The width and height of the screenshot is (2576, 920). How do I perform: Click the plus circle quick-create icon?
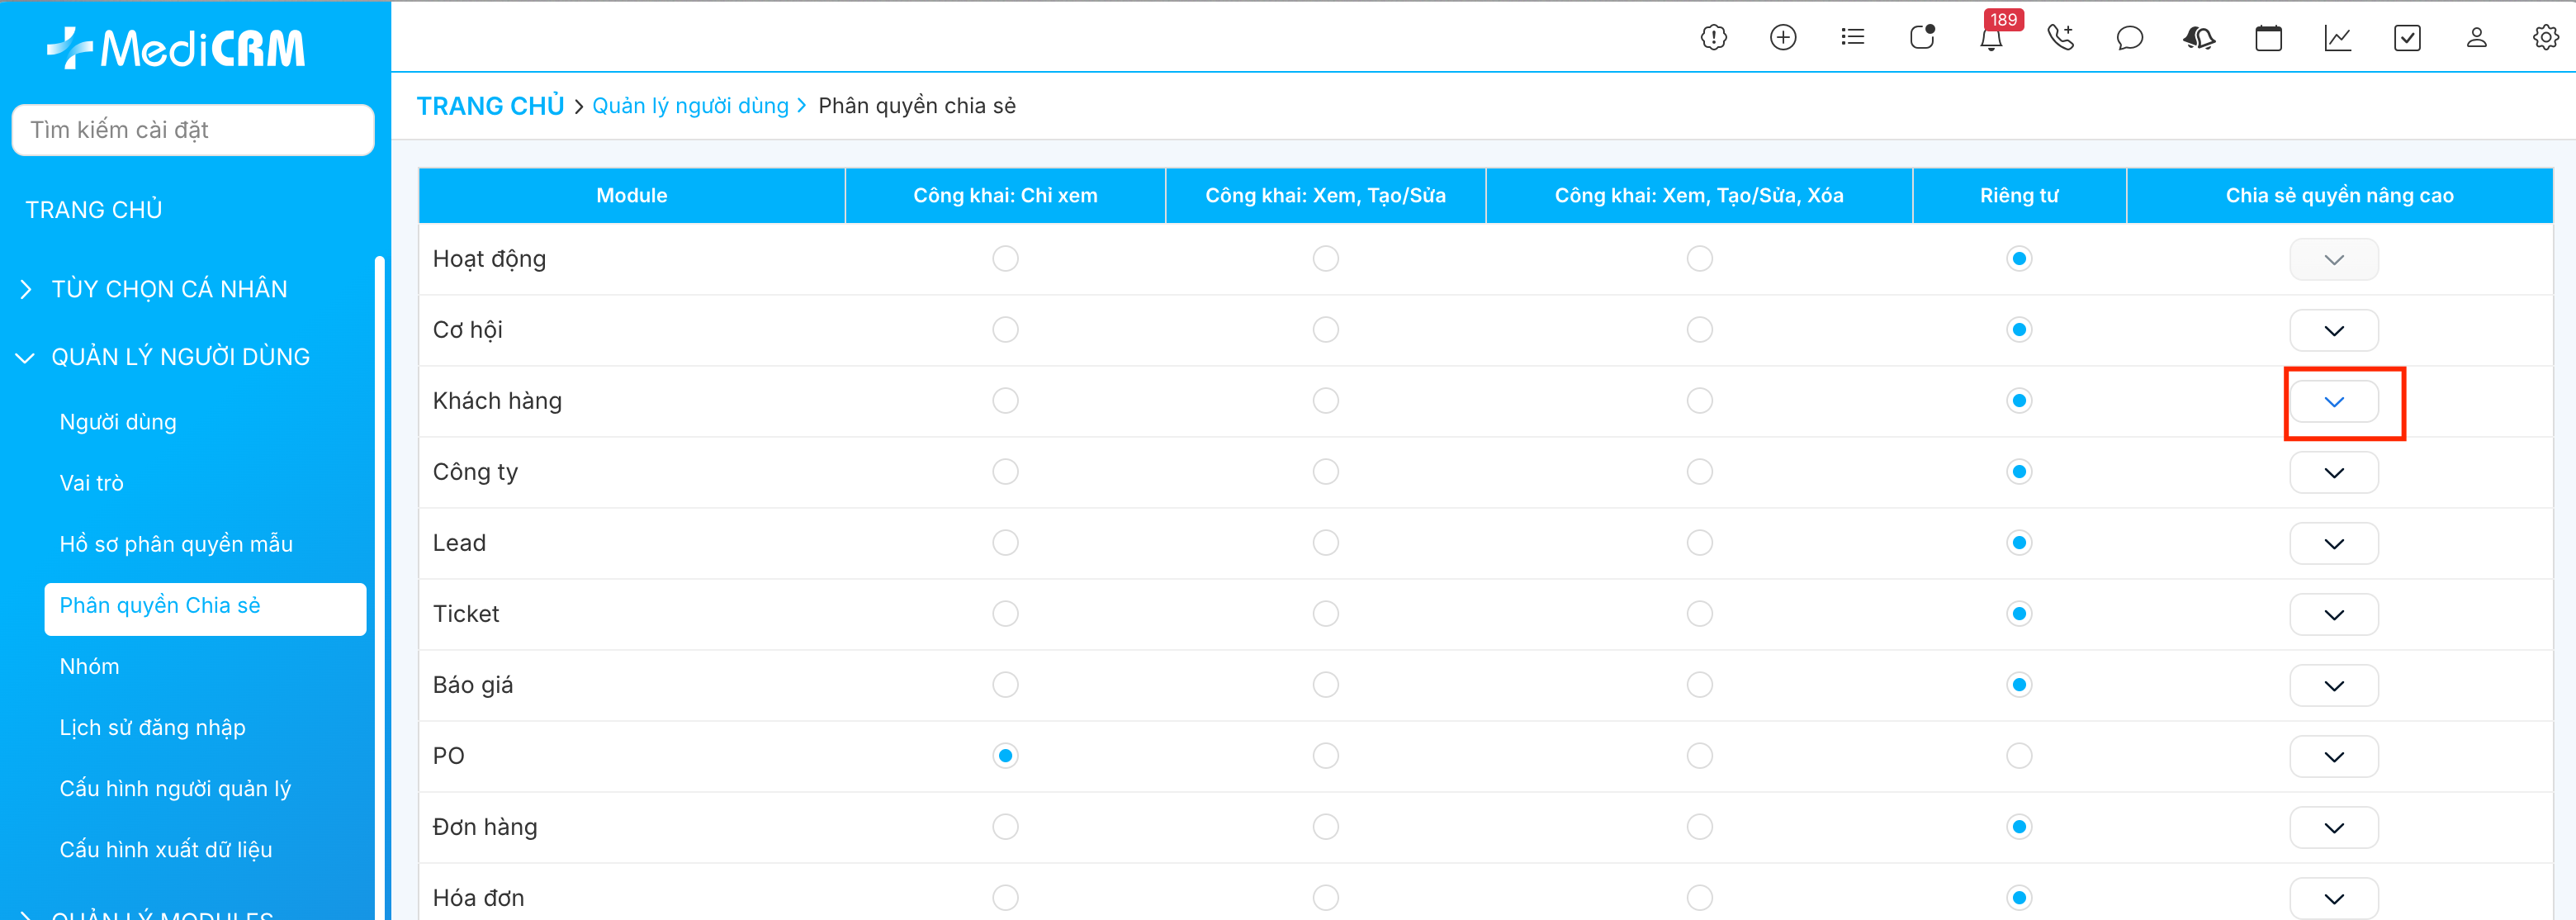pos(1783,38)
